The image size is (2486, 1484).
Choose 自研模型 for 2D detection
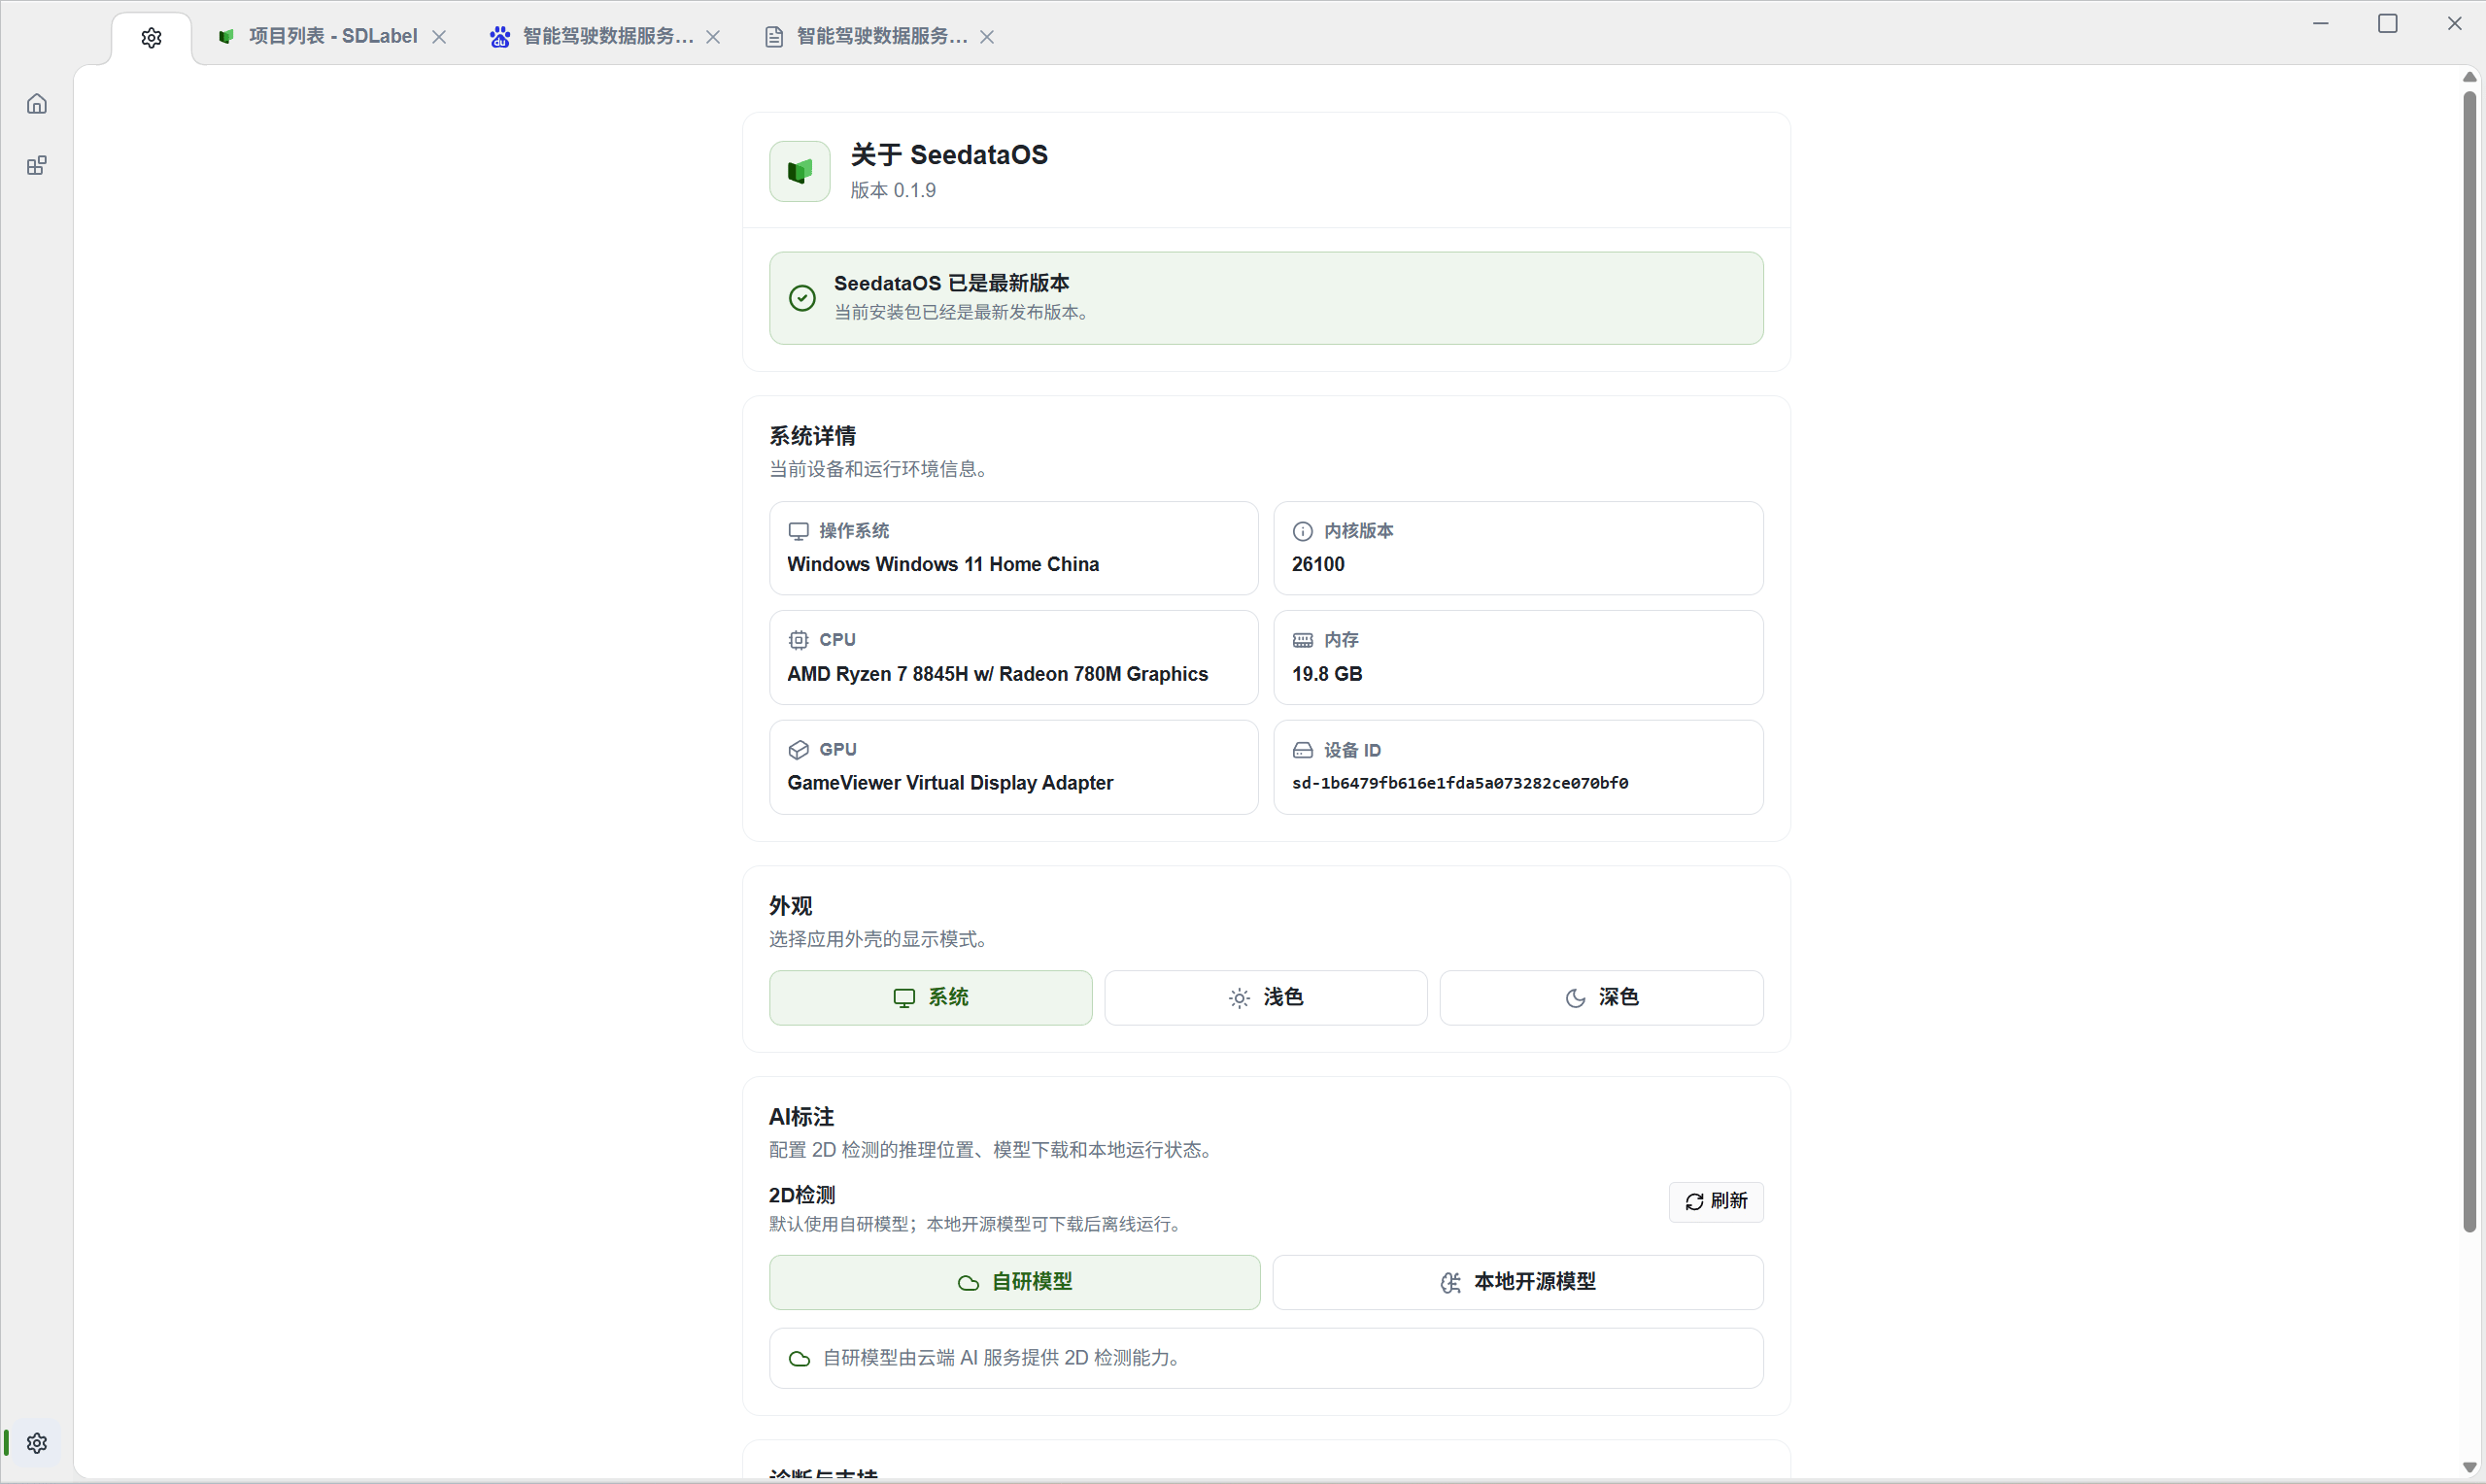[x=1014, y=1282]
